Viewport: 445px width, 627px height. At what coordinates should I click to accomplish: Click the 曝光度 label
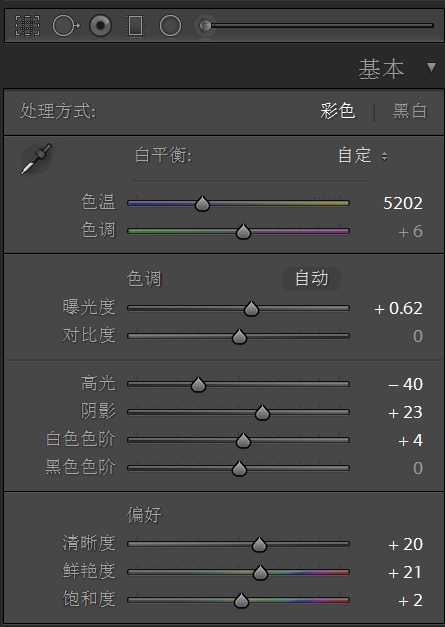tap(89, 308)
